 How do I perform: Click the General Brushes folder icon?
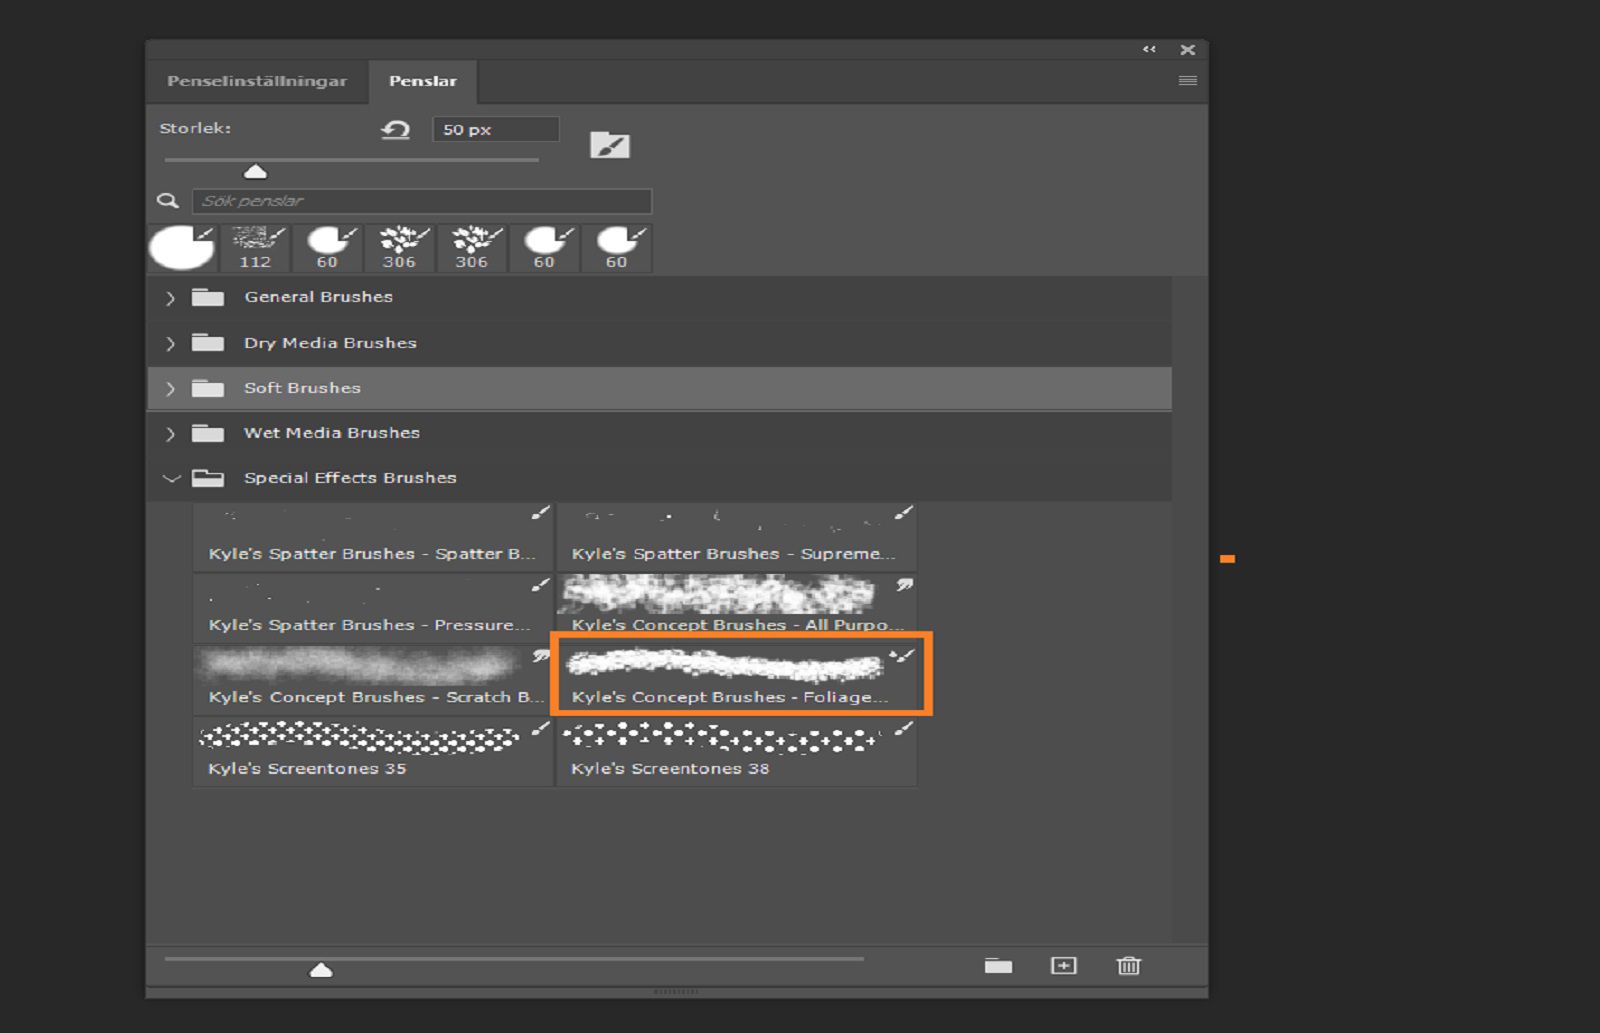(208, 297)
